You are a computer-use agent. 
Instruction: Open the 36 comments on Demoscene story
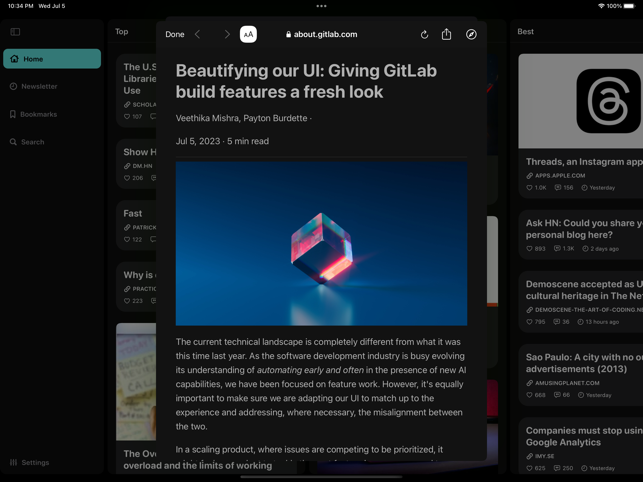coord(561,322)
